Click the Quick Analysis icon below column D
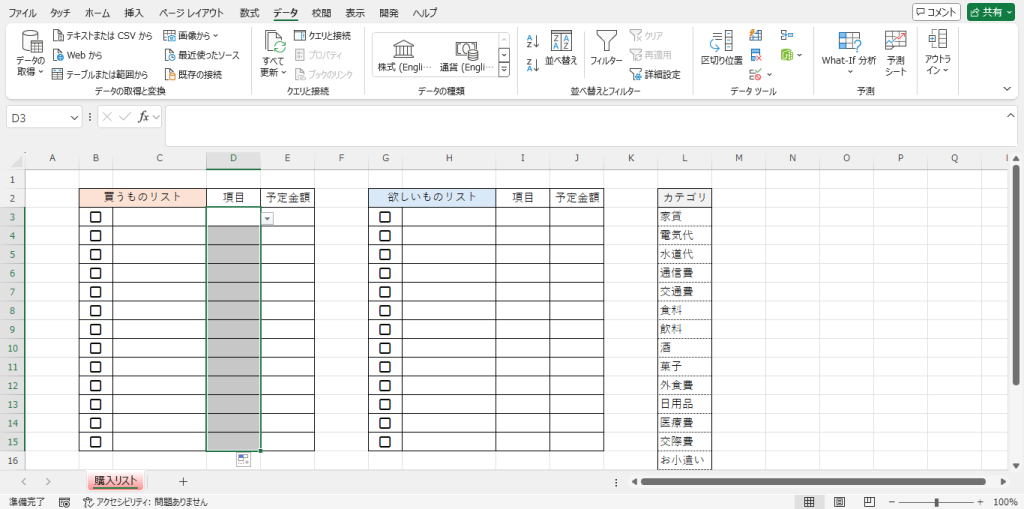This screenshot has height=509, width=1024. pos(243,458)
